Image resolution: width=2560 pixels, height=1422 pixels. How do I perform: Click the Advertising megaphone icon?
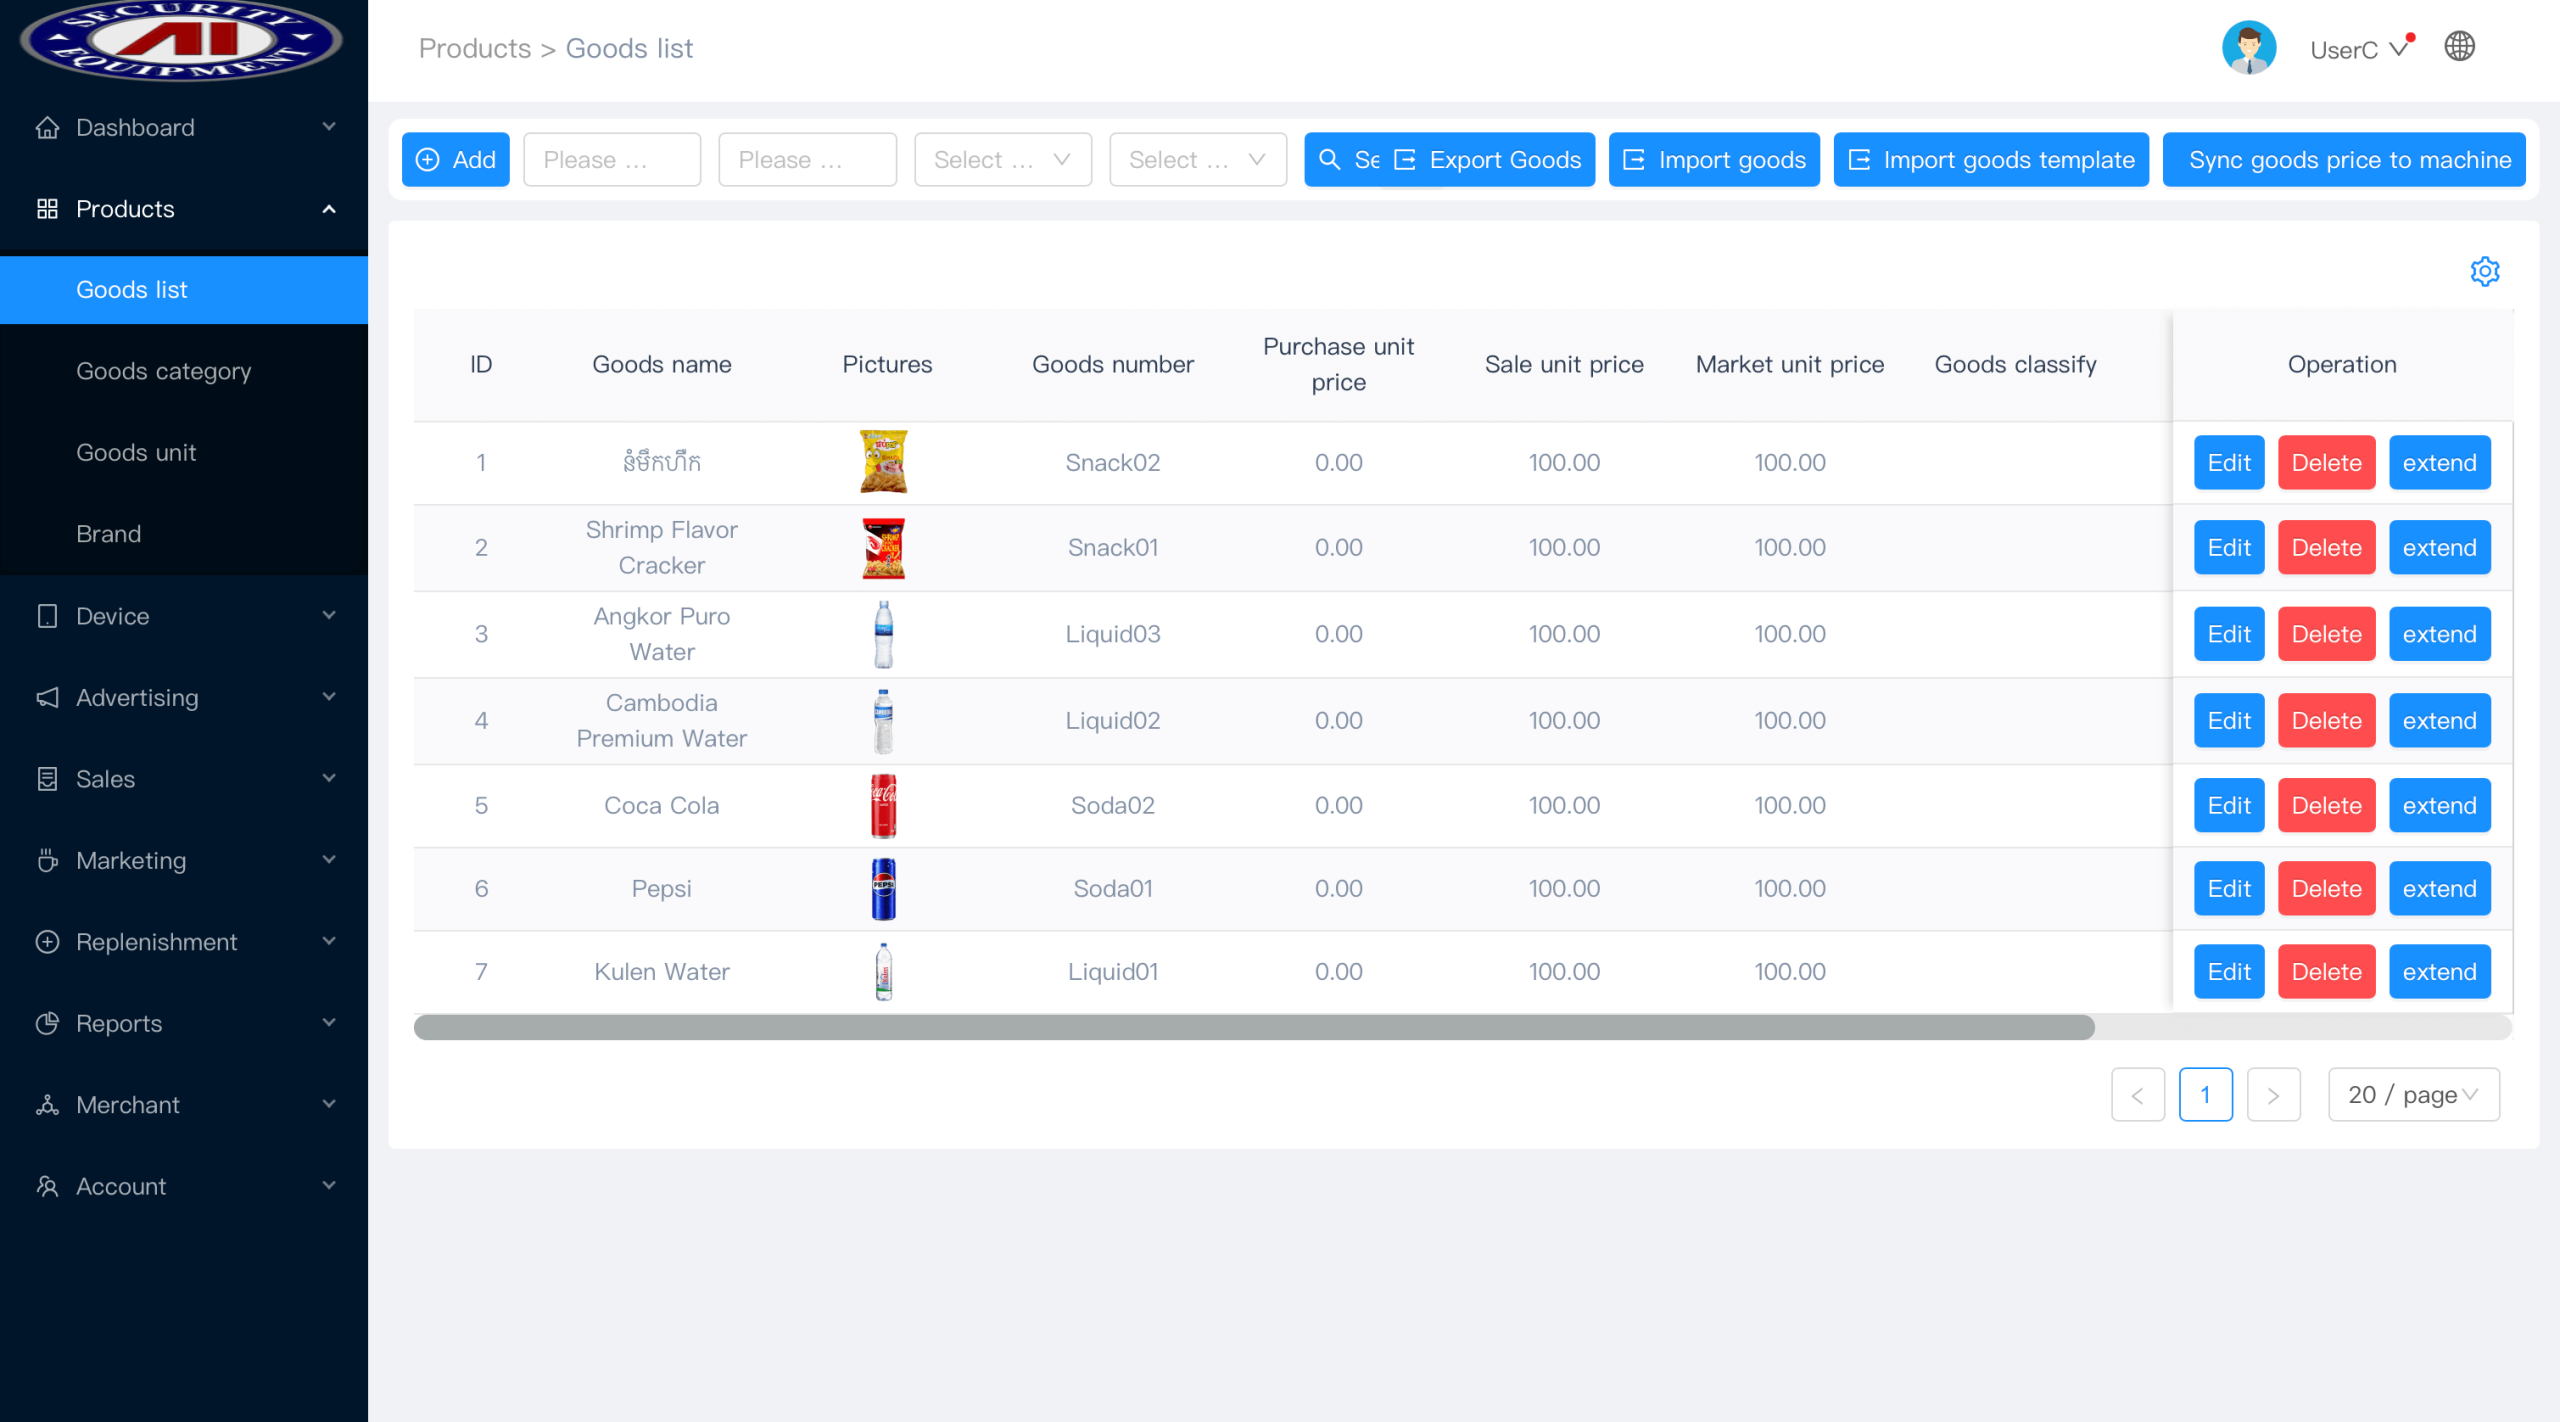47,697
